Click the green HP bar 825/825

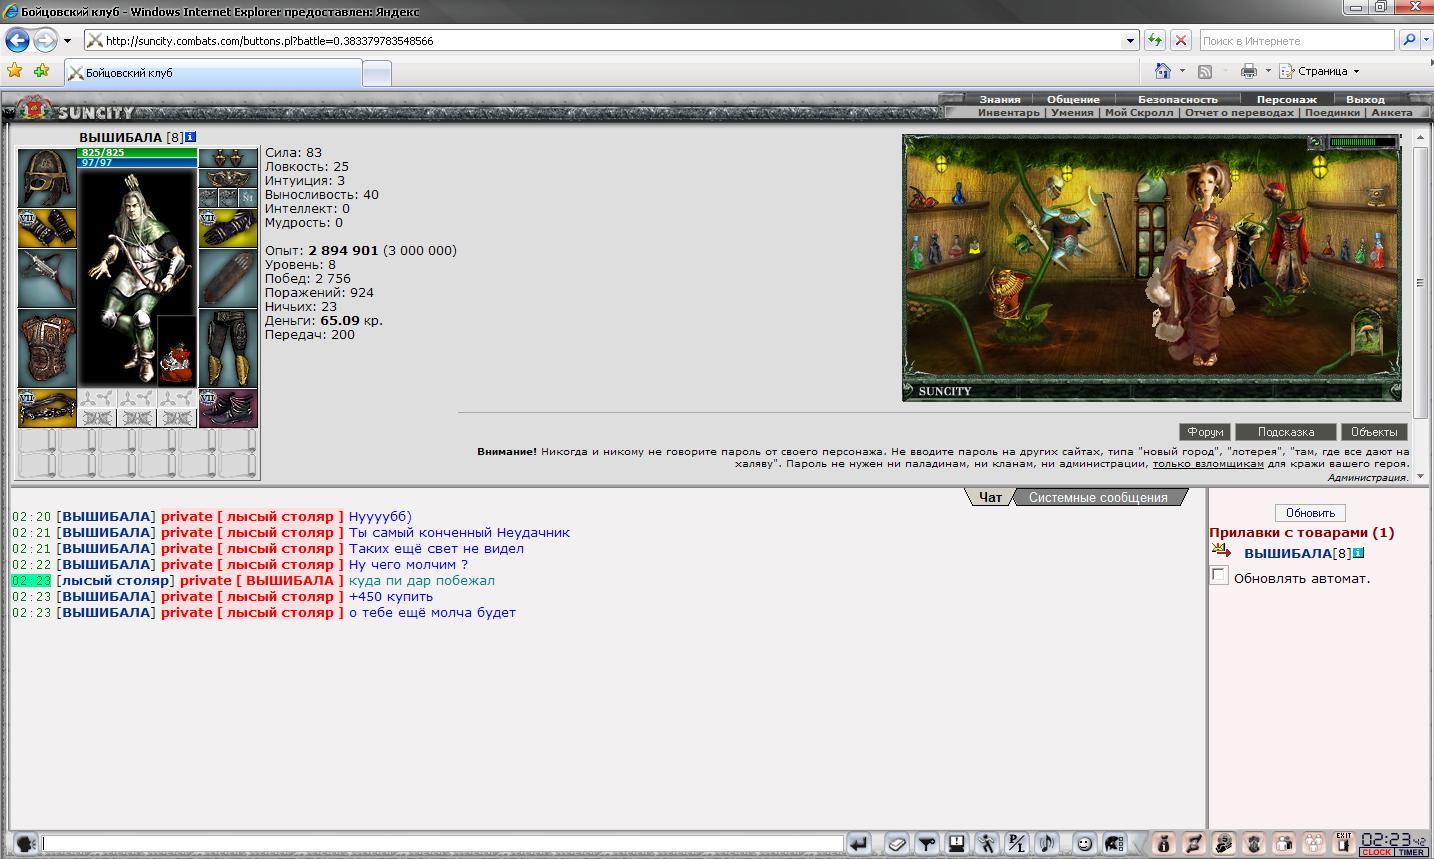coord(137,153)
